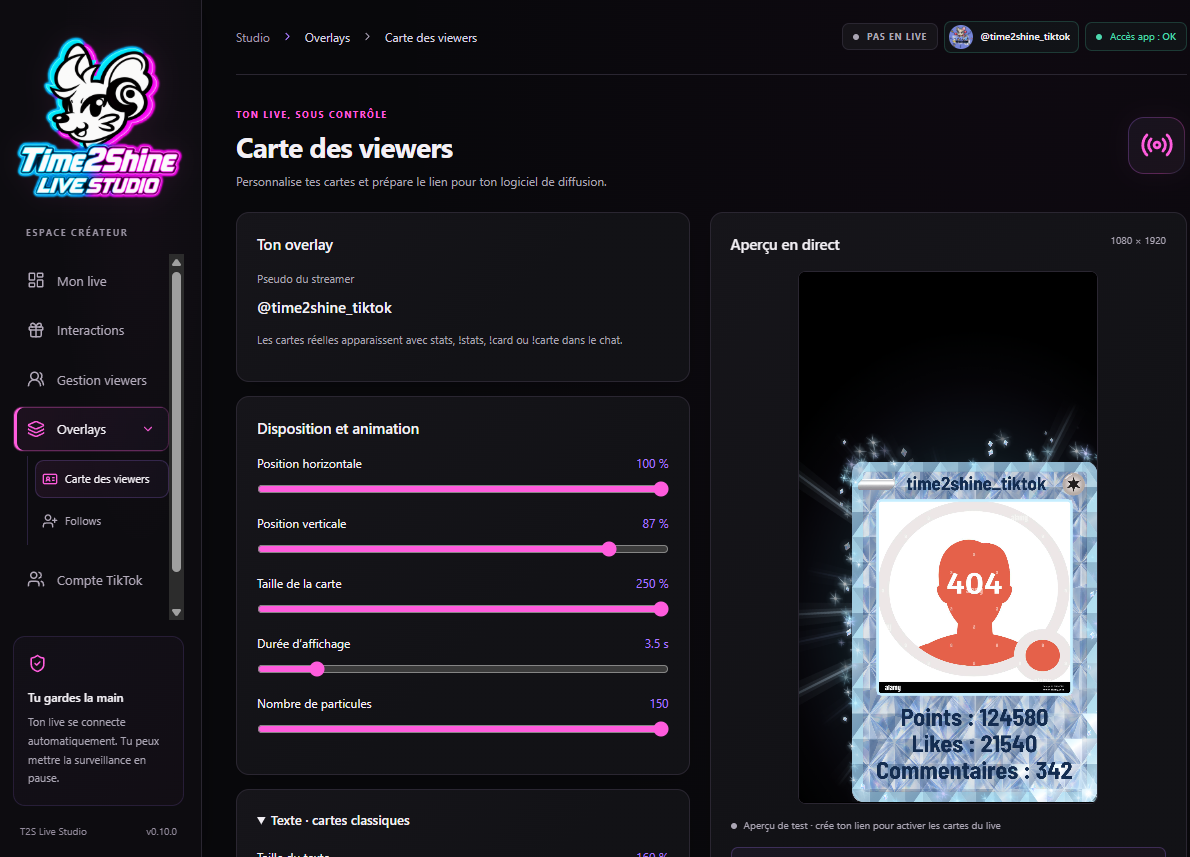1190x857 pixels.
Task: Click Taille de la carte slider handle
Action: pyautogui.click(x=661, y=609)
